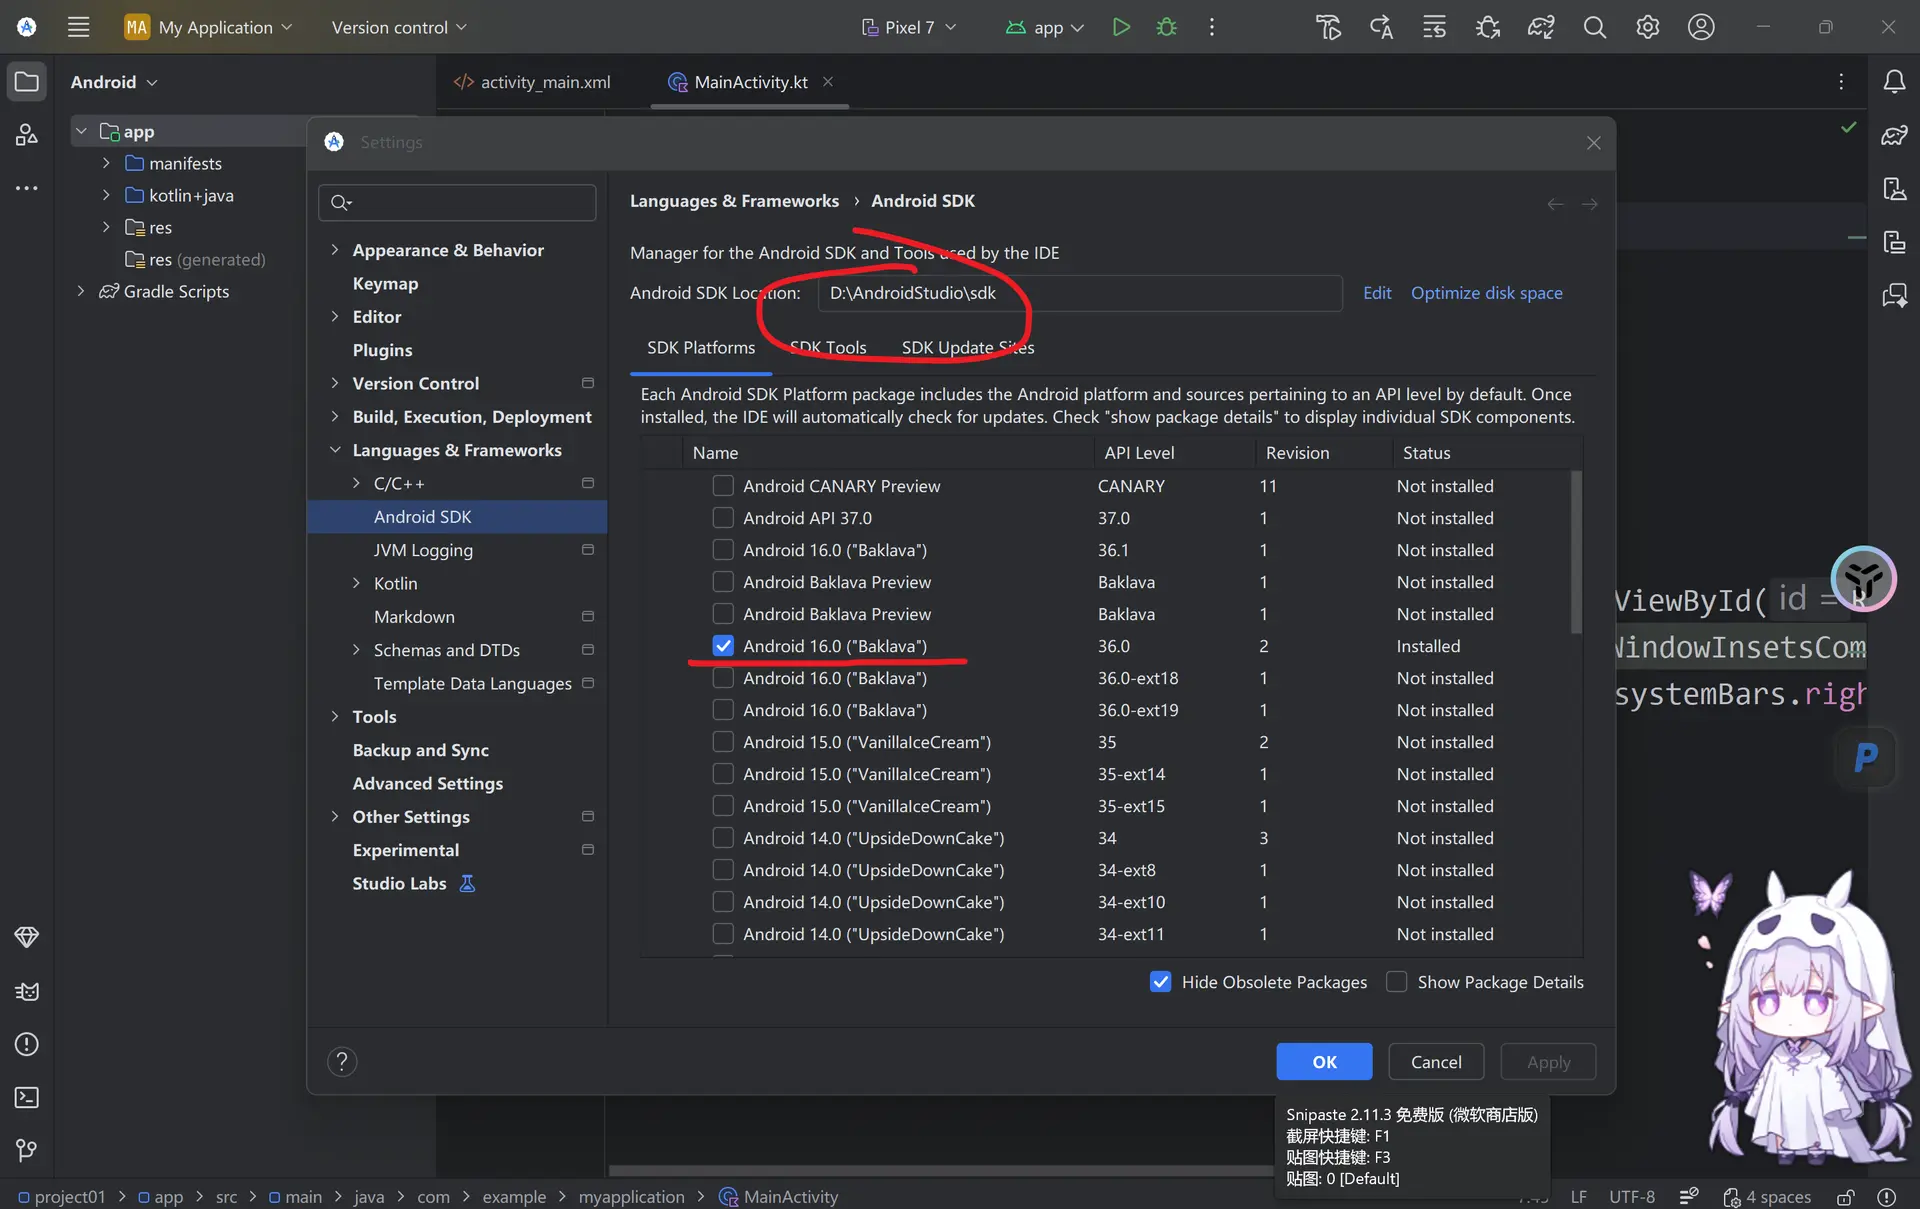Expand Appearance & Behavior settings
The image size is (1920, 1209).
coord(335,250)
